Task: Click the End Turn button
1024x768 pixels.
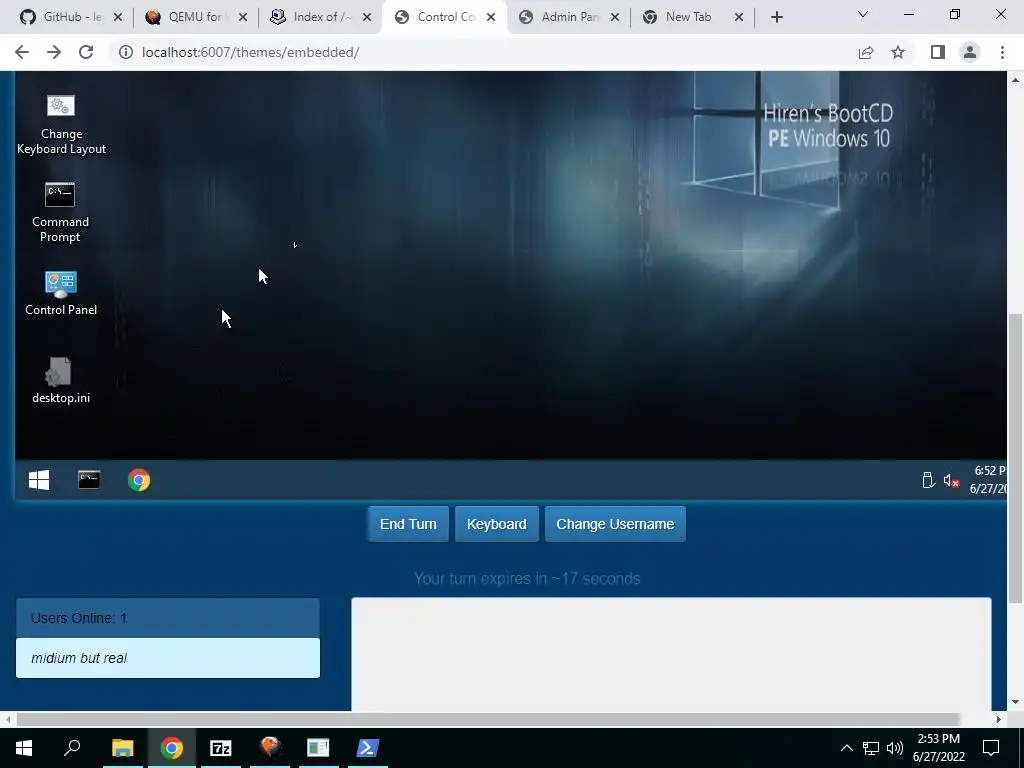Action: click(408, 524)
